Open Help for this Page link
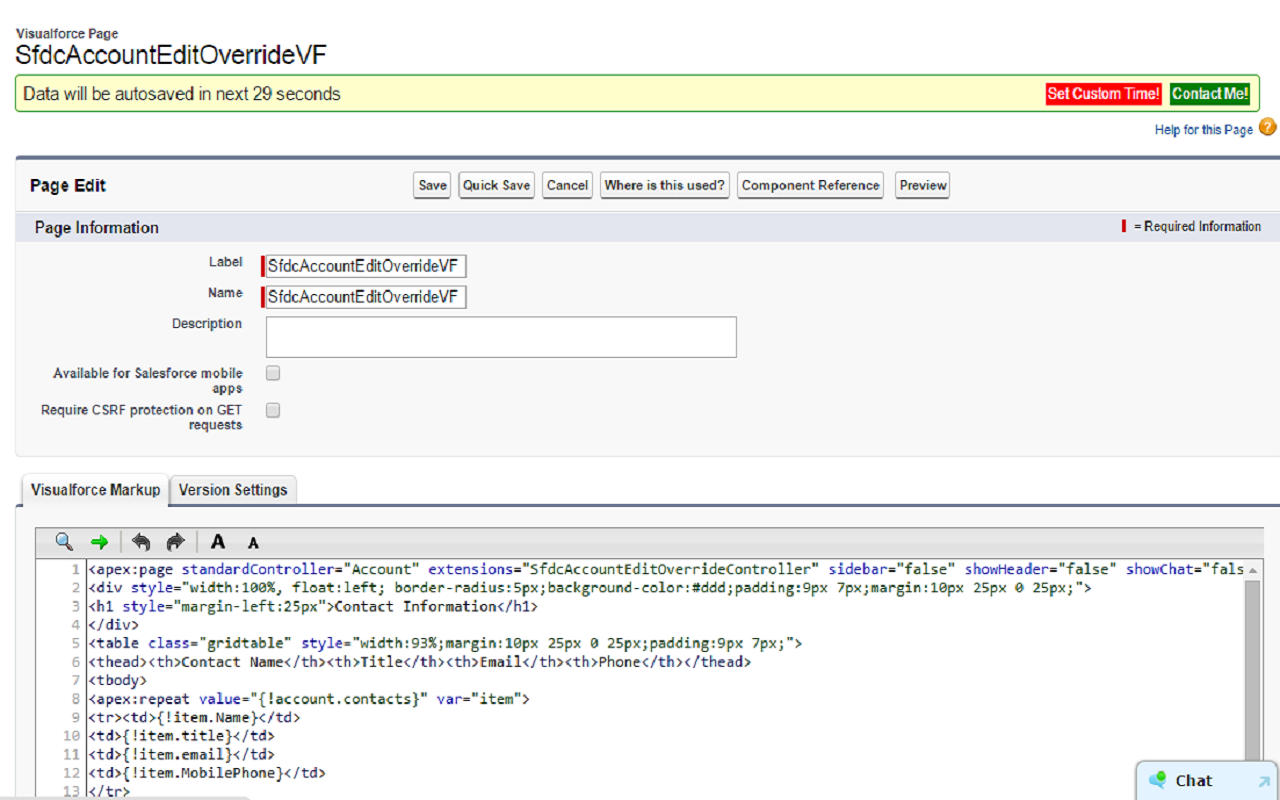The width and height of the screenshot is (1280, 800). pos(1204,130)
